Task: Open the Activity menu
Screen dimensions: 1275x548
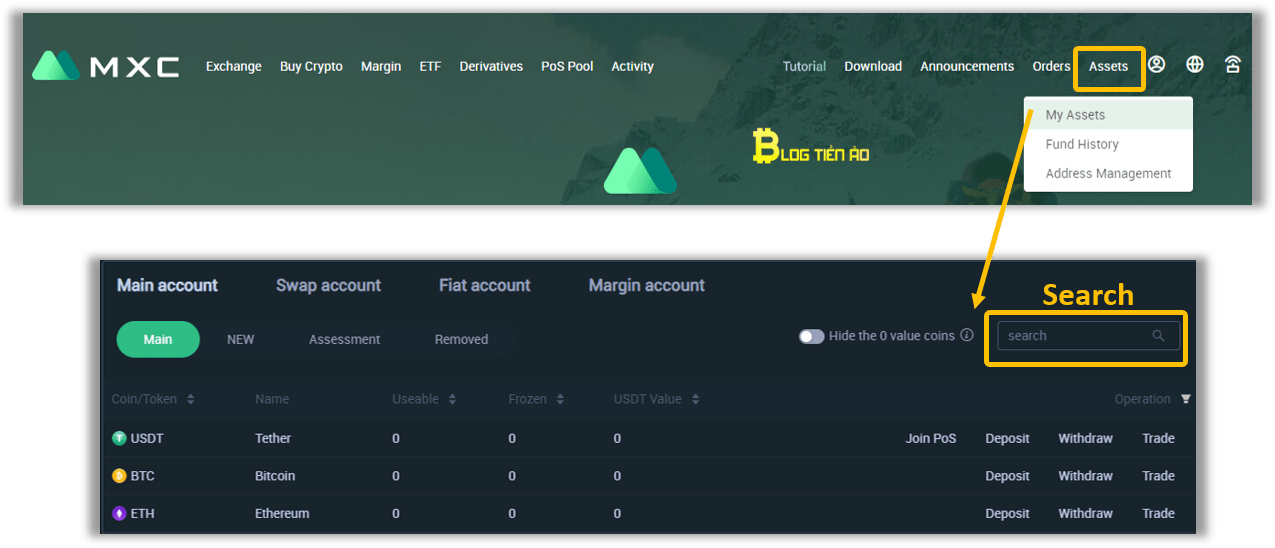Action: 632,66
